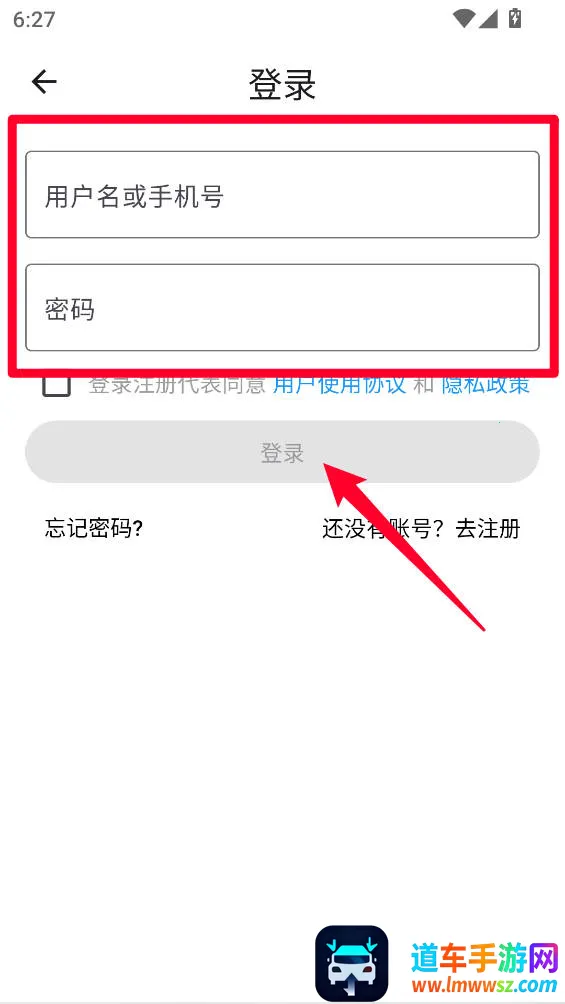Tap the grey 登录 button
This screenshot has height=1004, width=565.
coord(282,452)
